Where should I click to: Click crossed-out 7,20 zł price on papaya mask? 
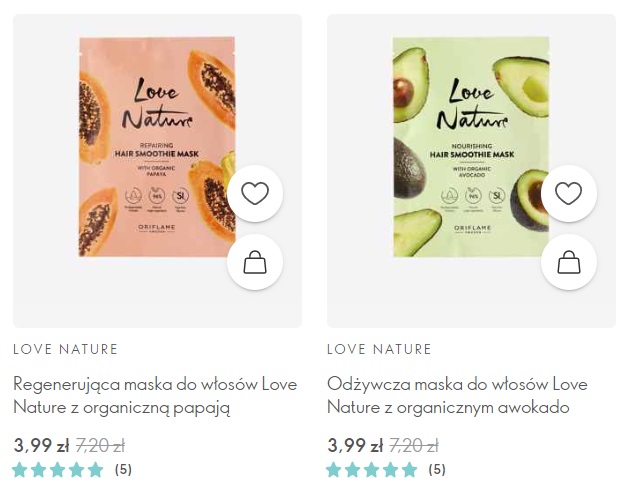tap(100, 446)
